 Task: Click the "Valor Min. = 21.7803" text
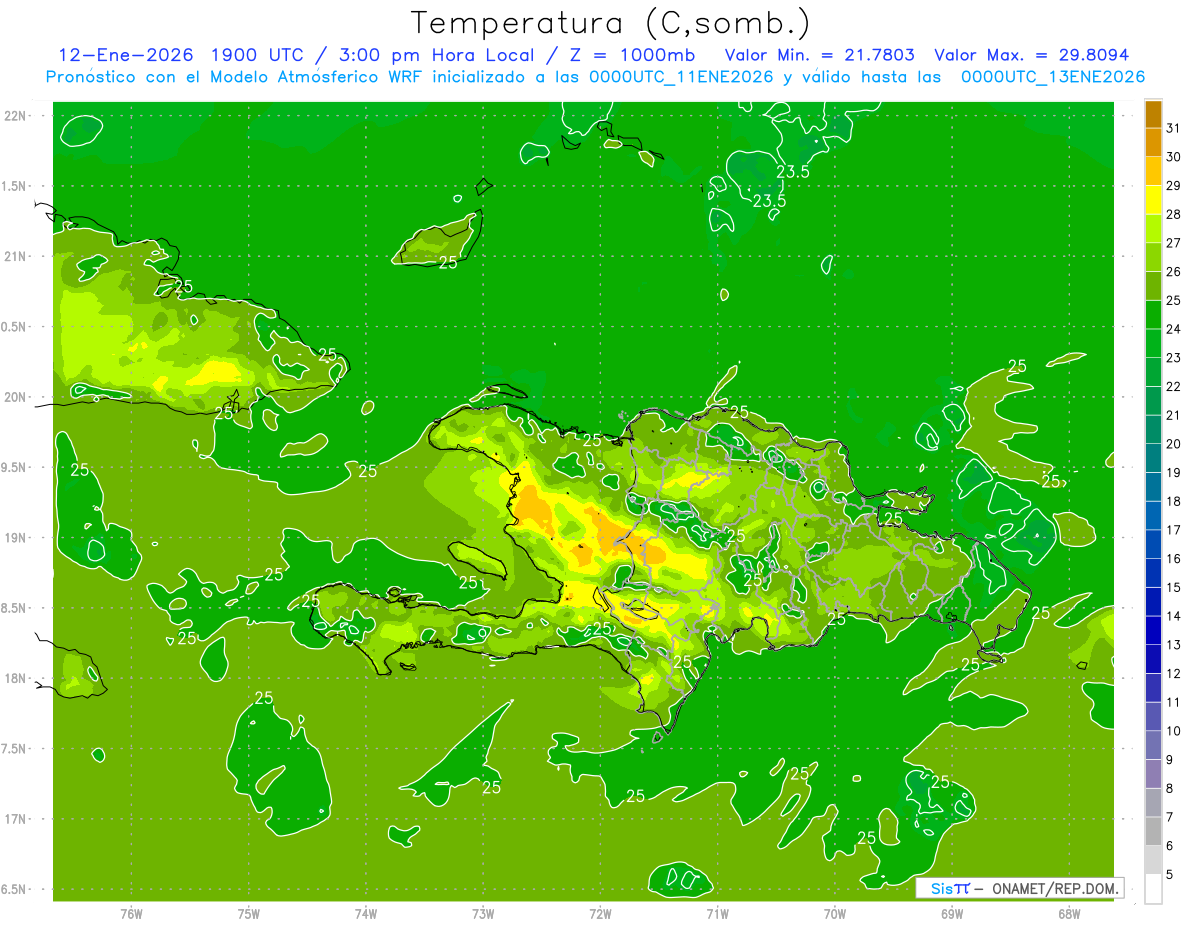point(820,55)
